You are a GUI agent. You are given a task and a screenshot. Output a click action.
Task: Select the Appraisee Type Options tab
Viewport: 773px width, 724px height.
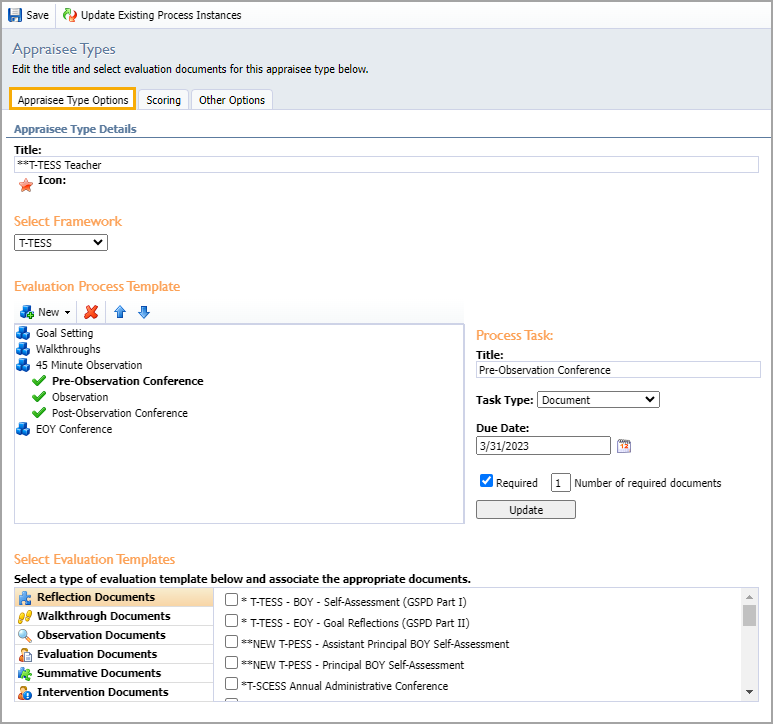click(72, 100)
